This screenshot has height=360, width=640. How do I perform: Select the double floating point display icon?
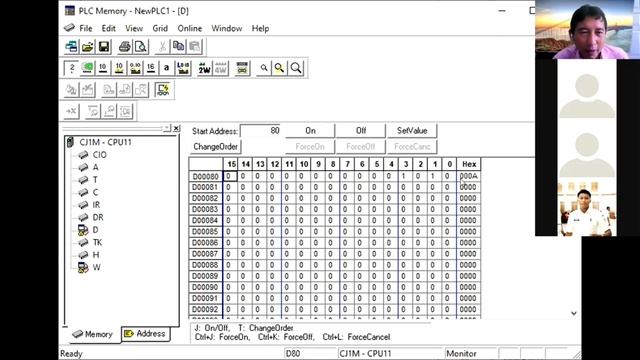click(x=183, y=68)
